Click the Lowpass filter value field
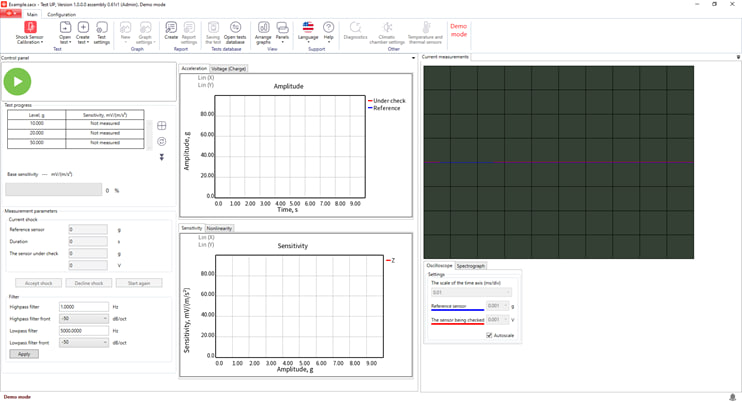Image resolution: width=742 pixels, height=402 pixels. [84, 331]
